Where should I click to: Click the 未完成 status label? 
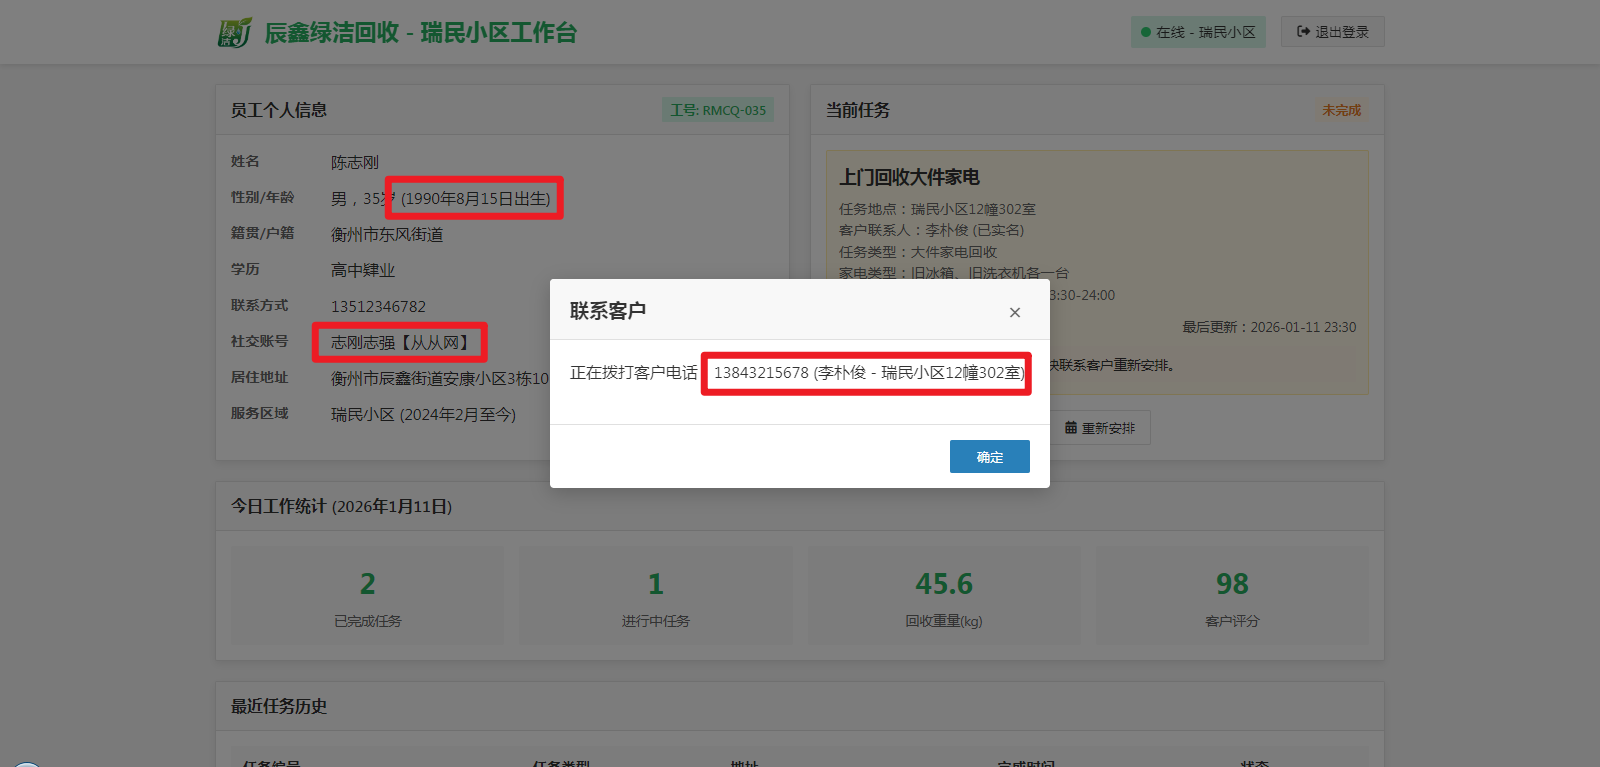1341,110
